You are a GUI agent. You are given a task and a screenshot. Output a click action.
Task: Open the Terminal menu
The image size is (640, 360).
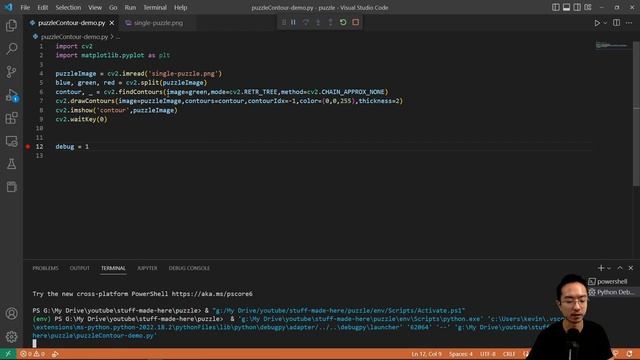point(155,7)
